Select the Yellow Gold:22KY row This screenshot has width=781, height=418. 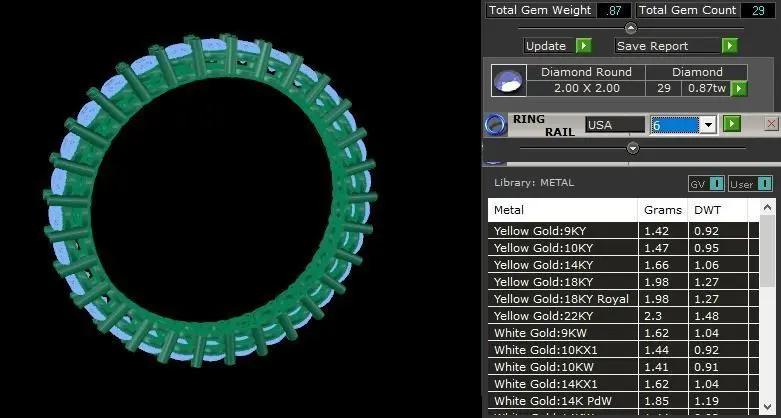click(623, 316)
